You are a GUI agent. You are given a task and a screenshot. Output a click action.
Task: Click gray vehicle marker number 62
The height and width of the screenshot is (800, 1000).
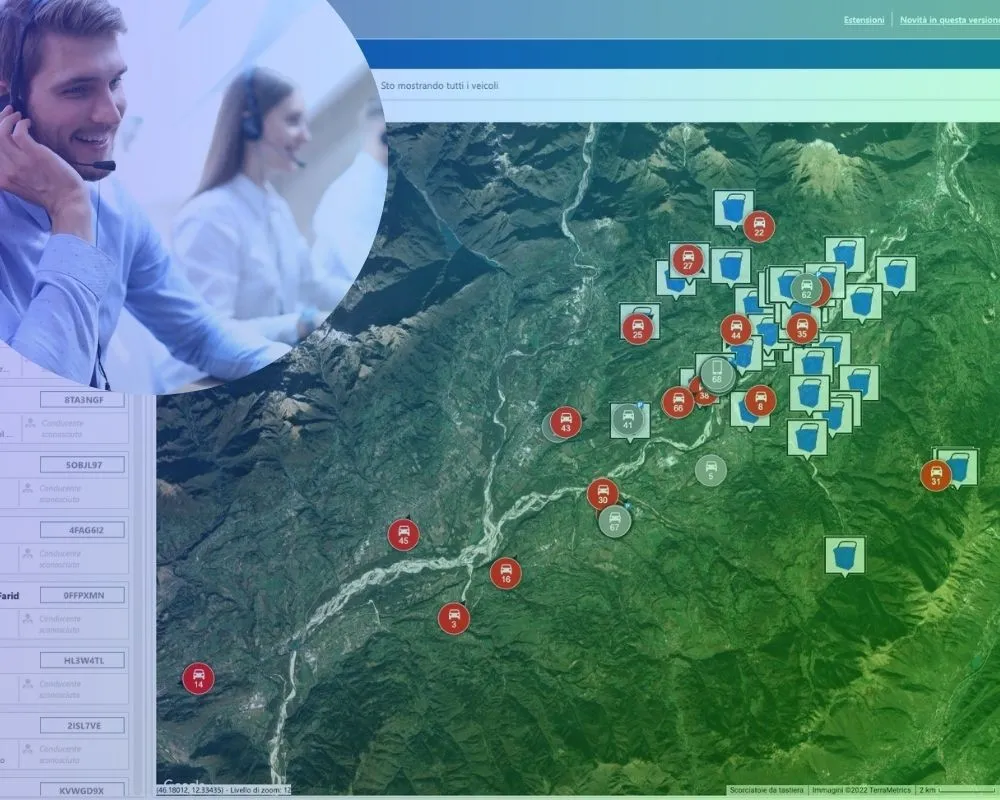(x=806, y=289)
